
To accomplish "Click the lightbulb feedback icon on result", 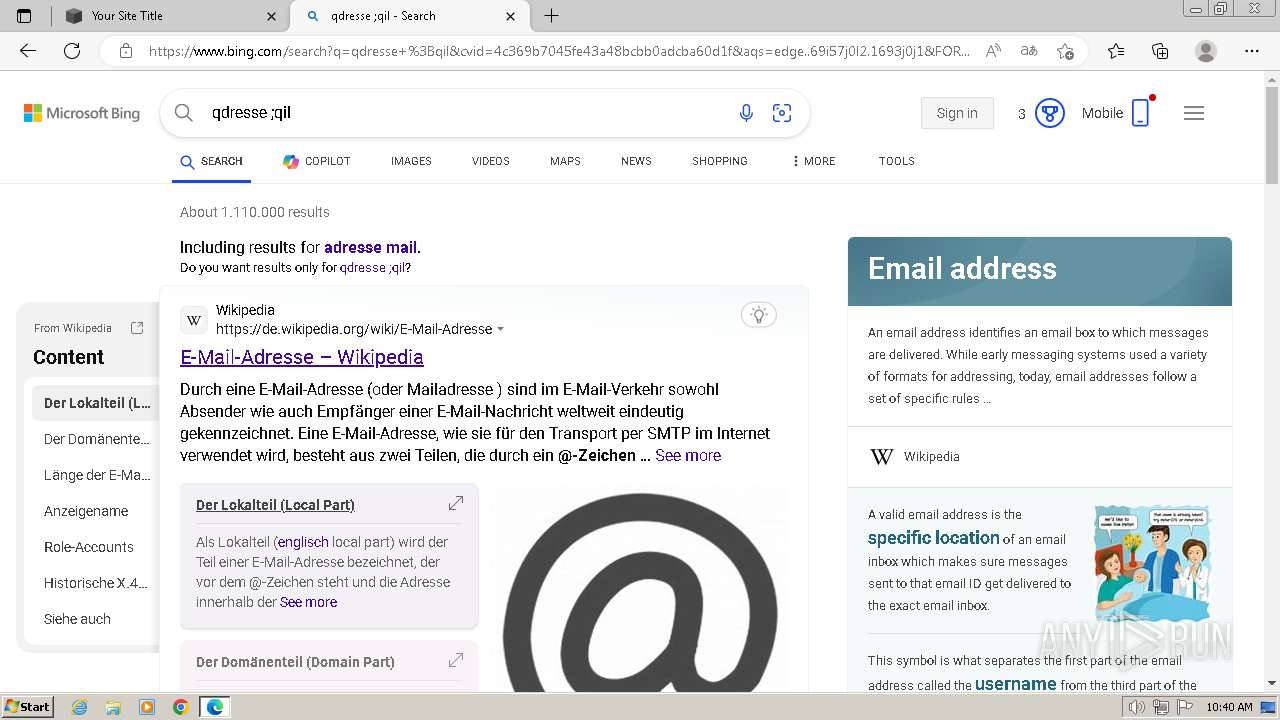I will coord(759,315).
